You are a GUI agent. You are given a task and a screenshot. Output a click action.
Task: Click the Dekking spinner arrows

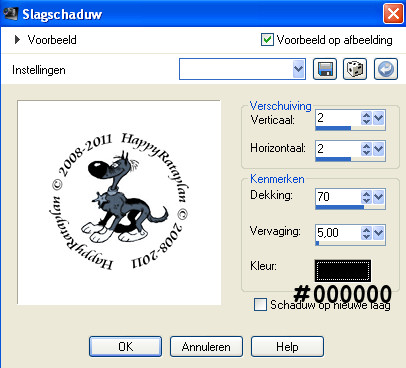point(366,197)
